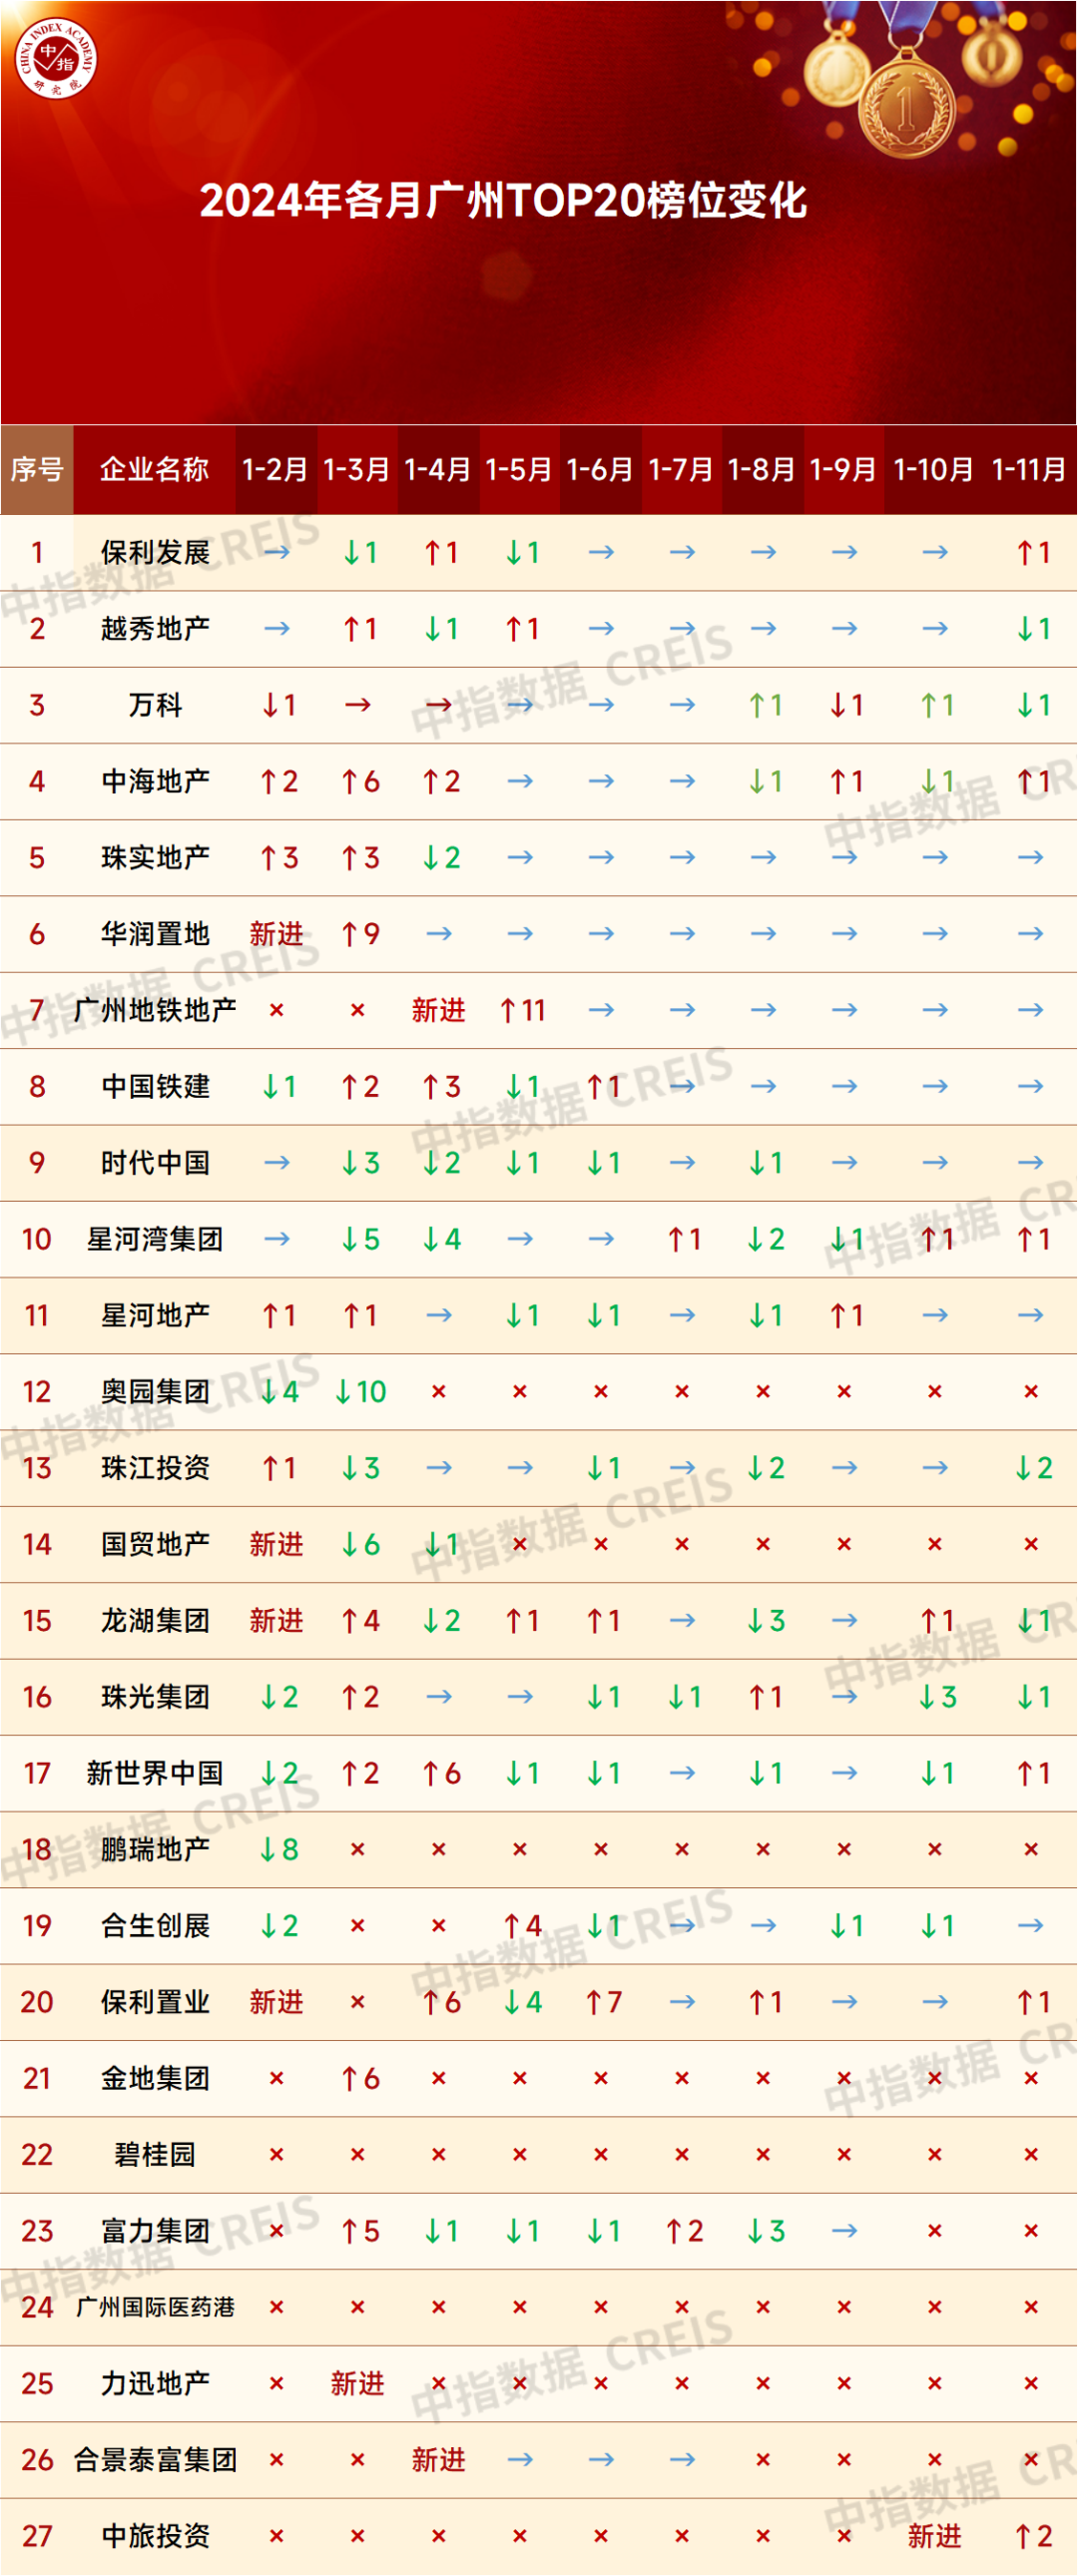Select company name 合生创展

click(x=155, y=1926)
